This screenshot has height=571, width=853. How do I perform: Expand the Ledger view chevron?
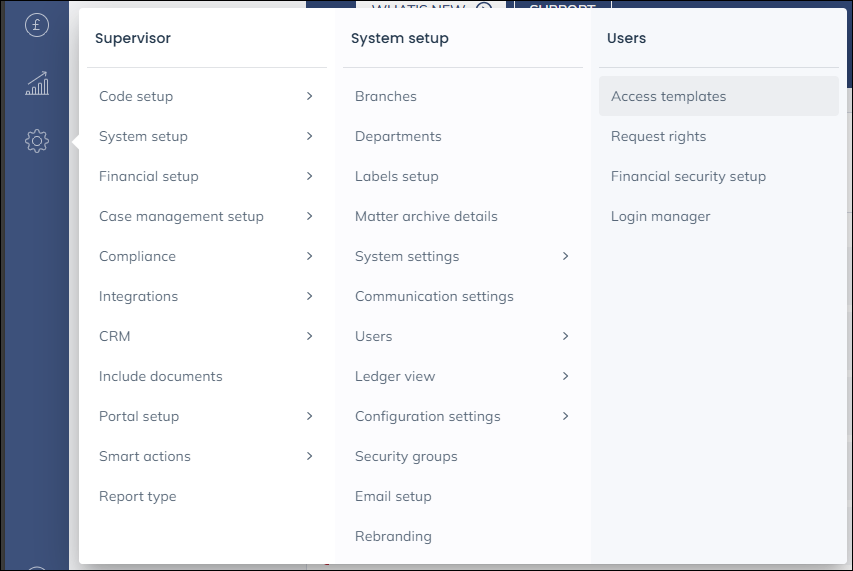(565, 376)
